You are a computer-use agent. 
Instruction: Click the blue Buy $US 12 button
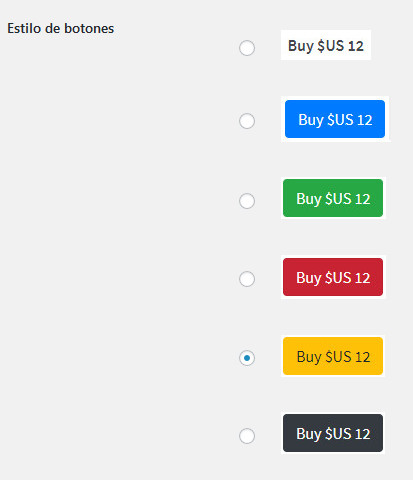pyautogui.click(x=335, y=119)
